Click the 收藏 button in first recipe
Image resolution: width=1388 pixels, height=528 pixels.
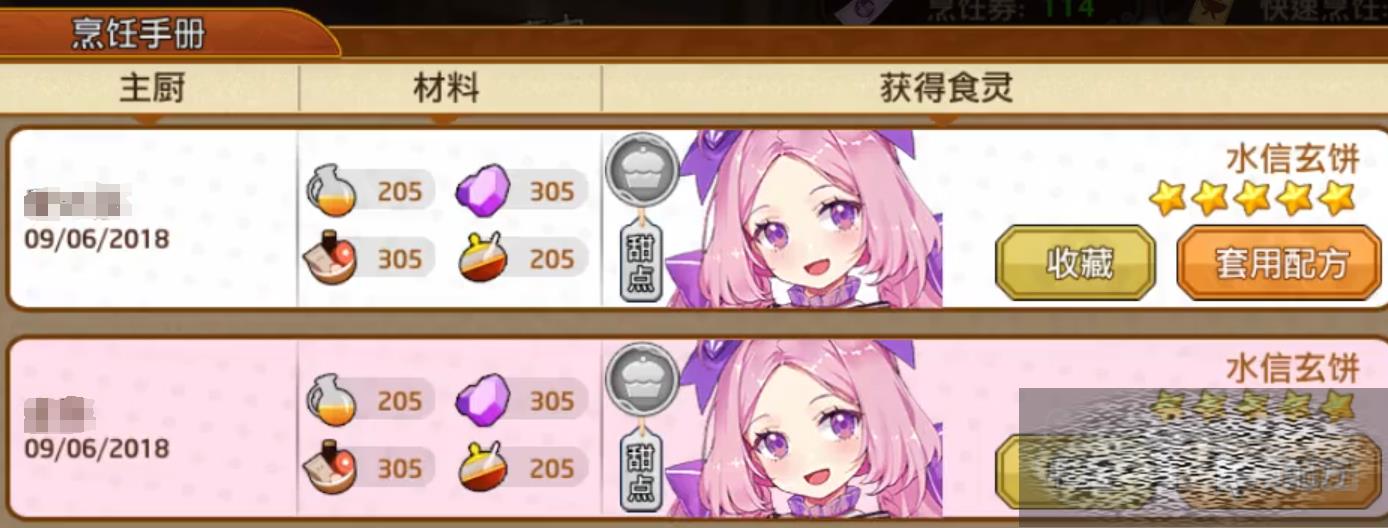click(1076, 263)
